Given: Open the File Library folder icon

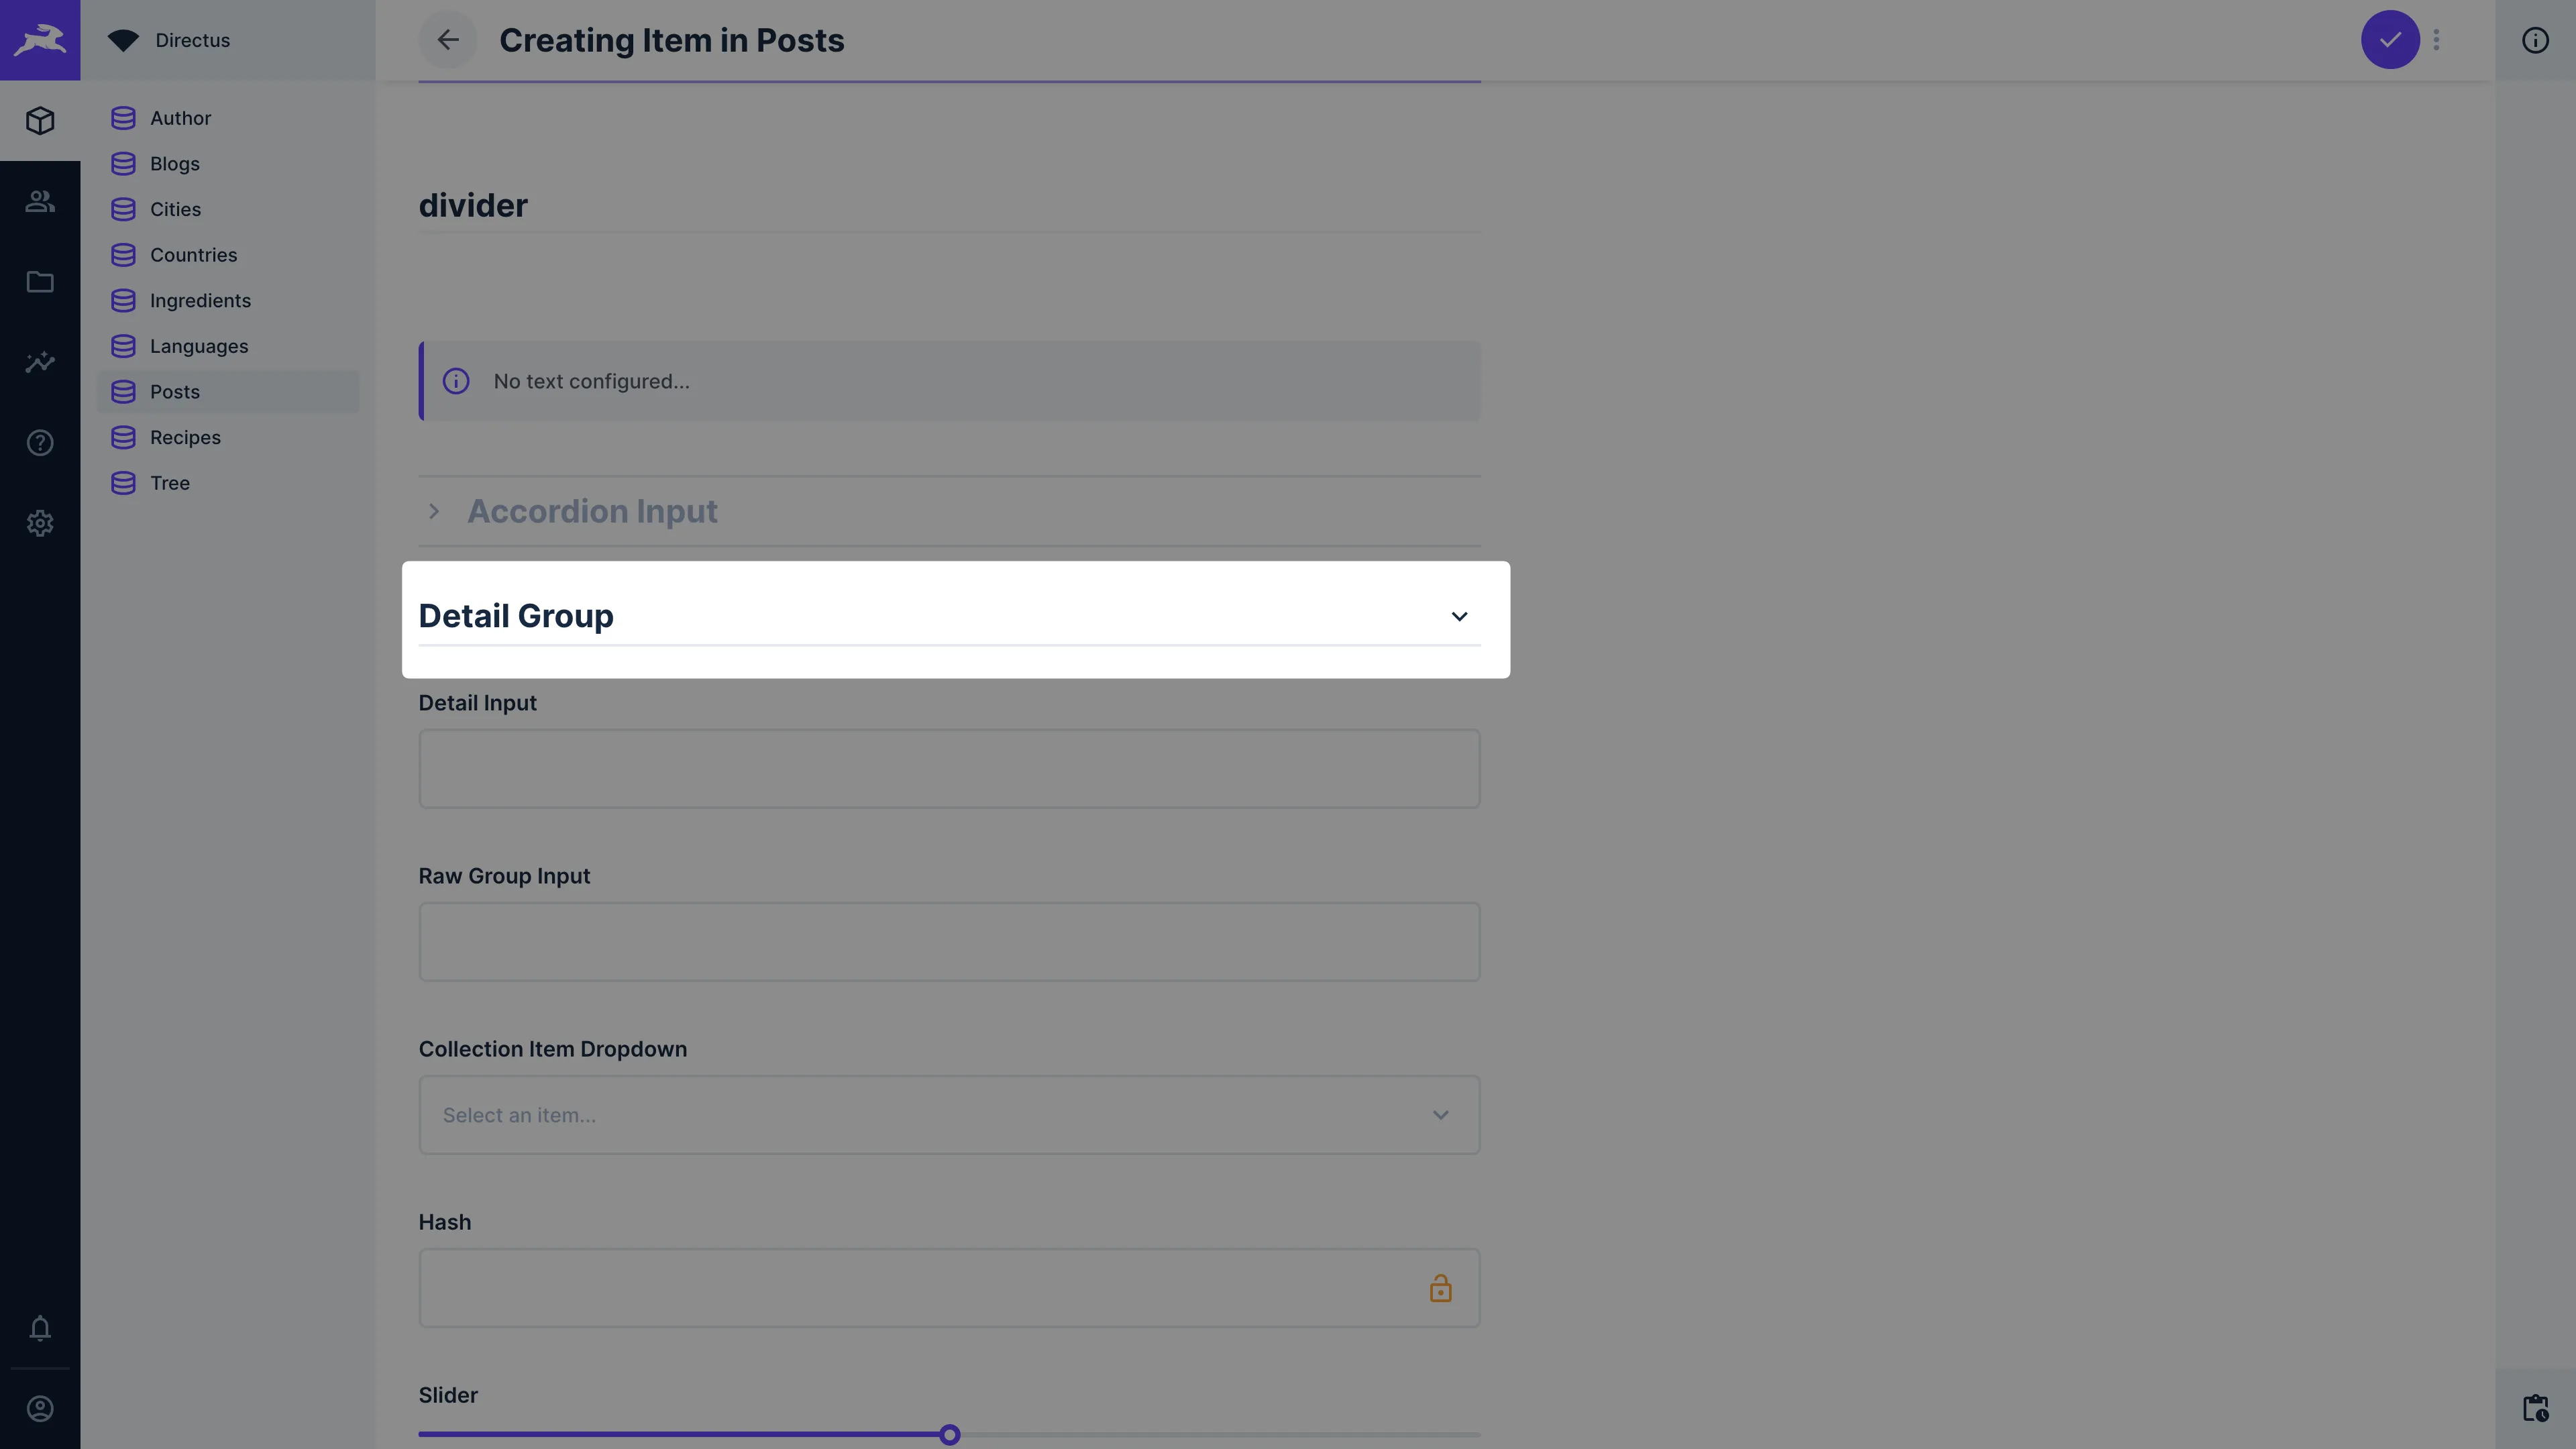Looking at the screenshot, I should coord(40,282).
